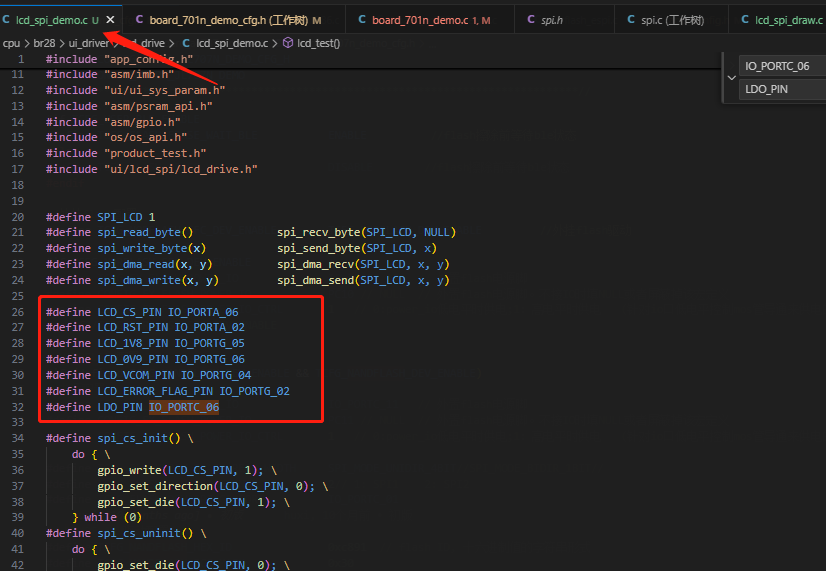Click the br28 breadcrumb segment
The height and width of the screenshot is (571, 826).
click(44, 43)
